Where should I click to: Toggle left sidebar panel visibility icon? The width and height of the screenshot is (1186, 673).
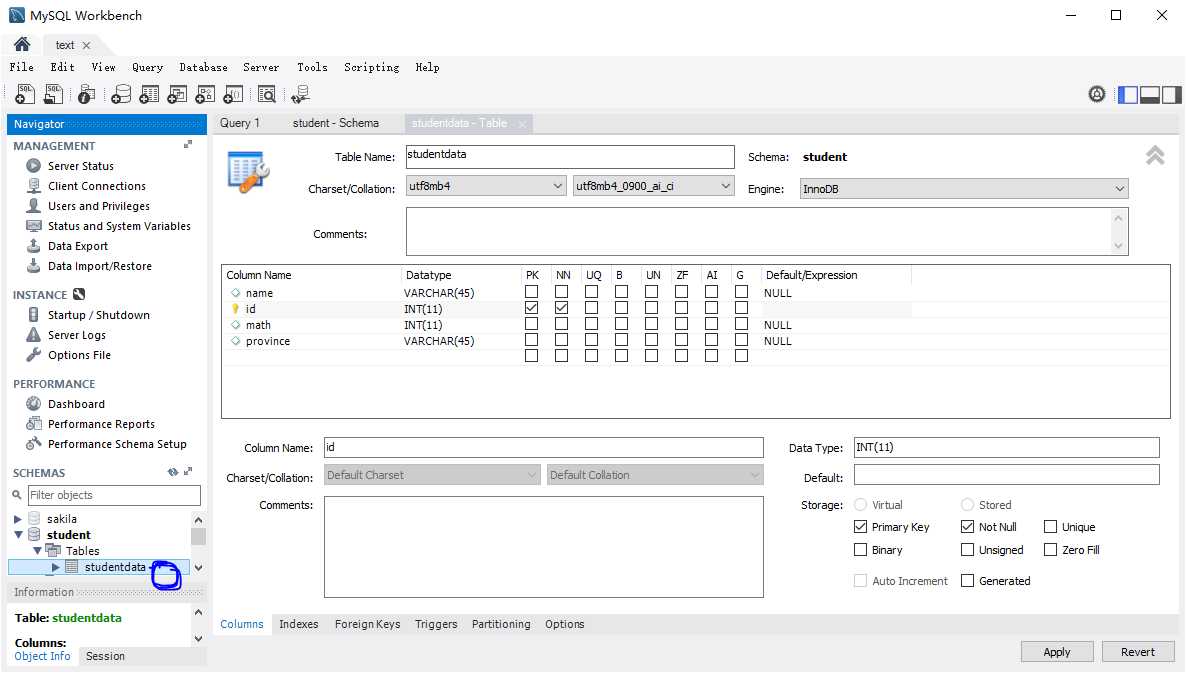pyautogui.click(x=1128, y=95)
